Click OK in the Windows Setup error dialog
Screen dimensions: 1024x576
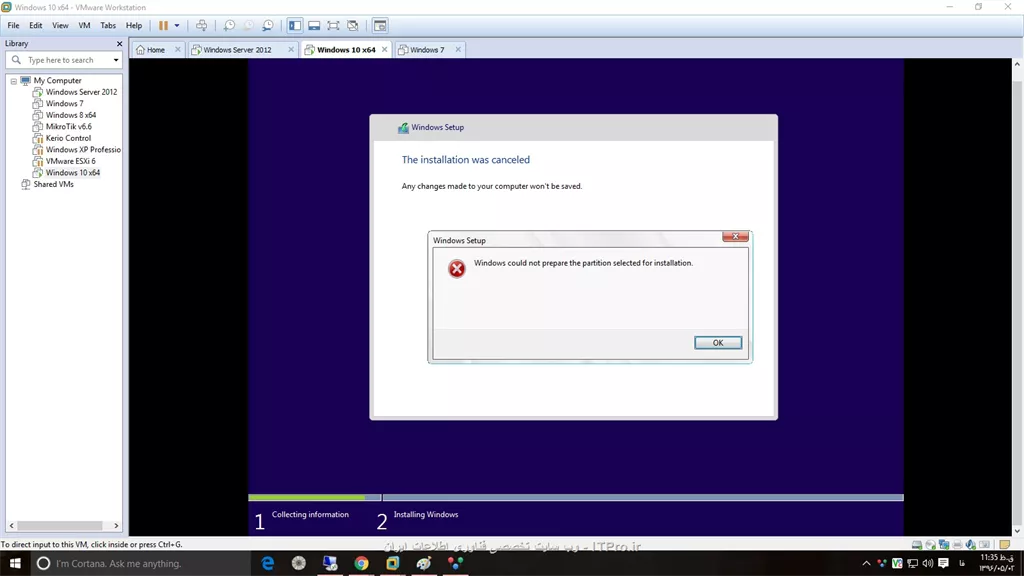(x=718, y=343)
